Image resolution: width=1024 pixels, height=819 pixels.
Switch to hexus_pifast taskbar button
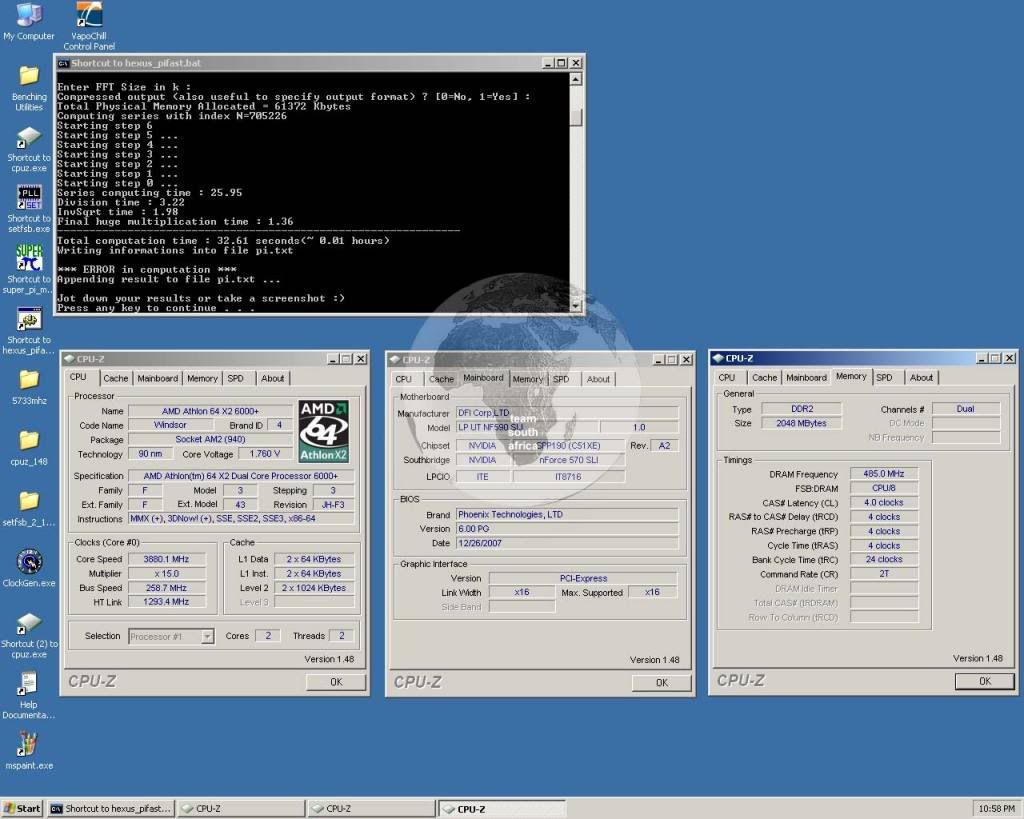[111, 809]
